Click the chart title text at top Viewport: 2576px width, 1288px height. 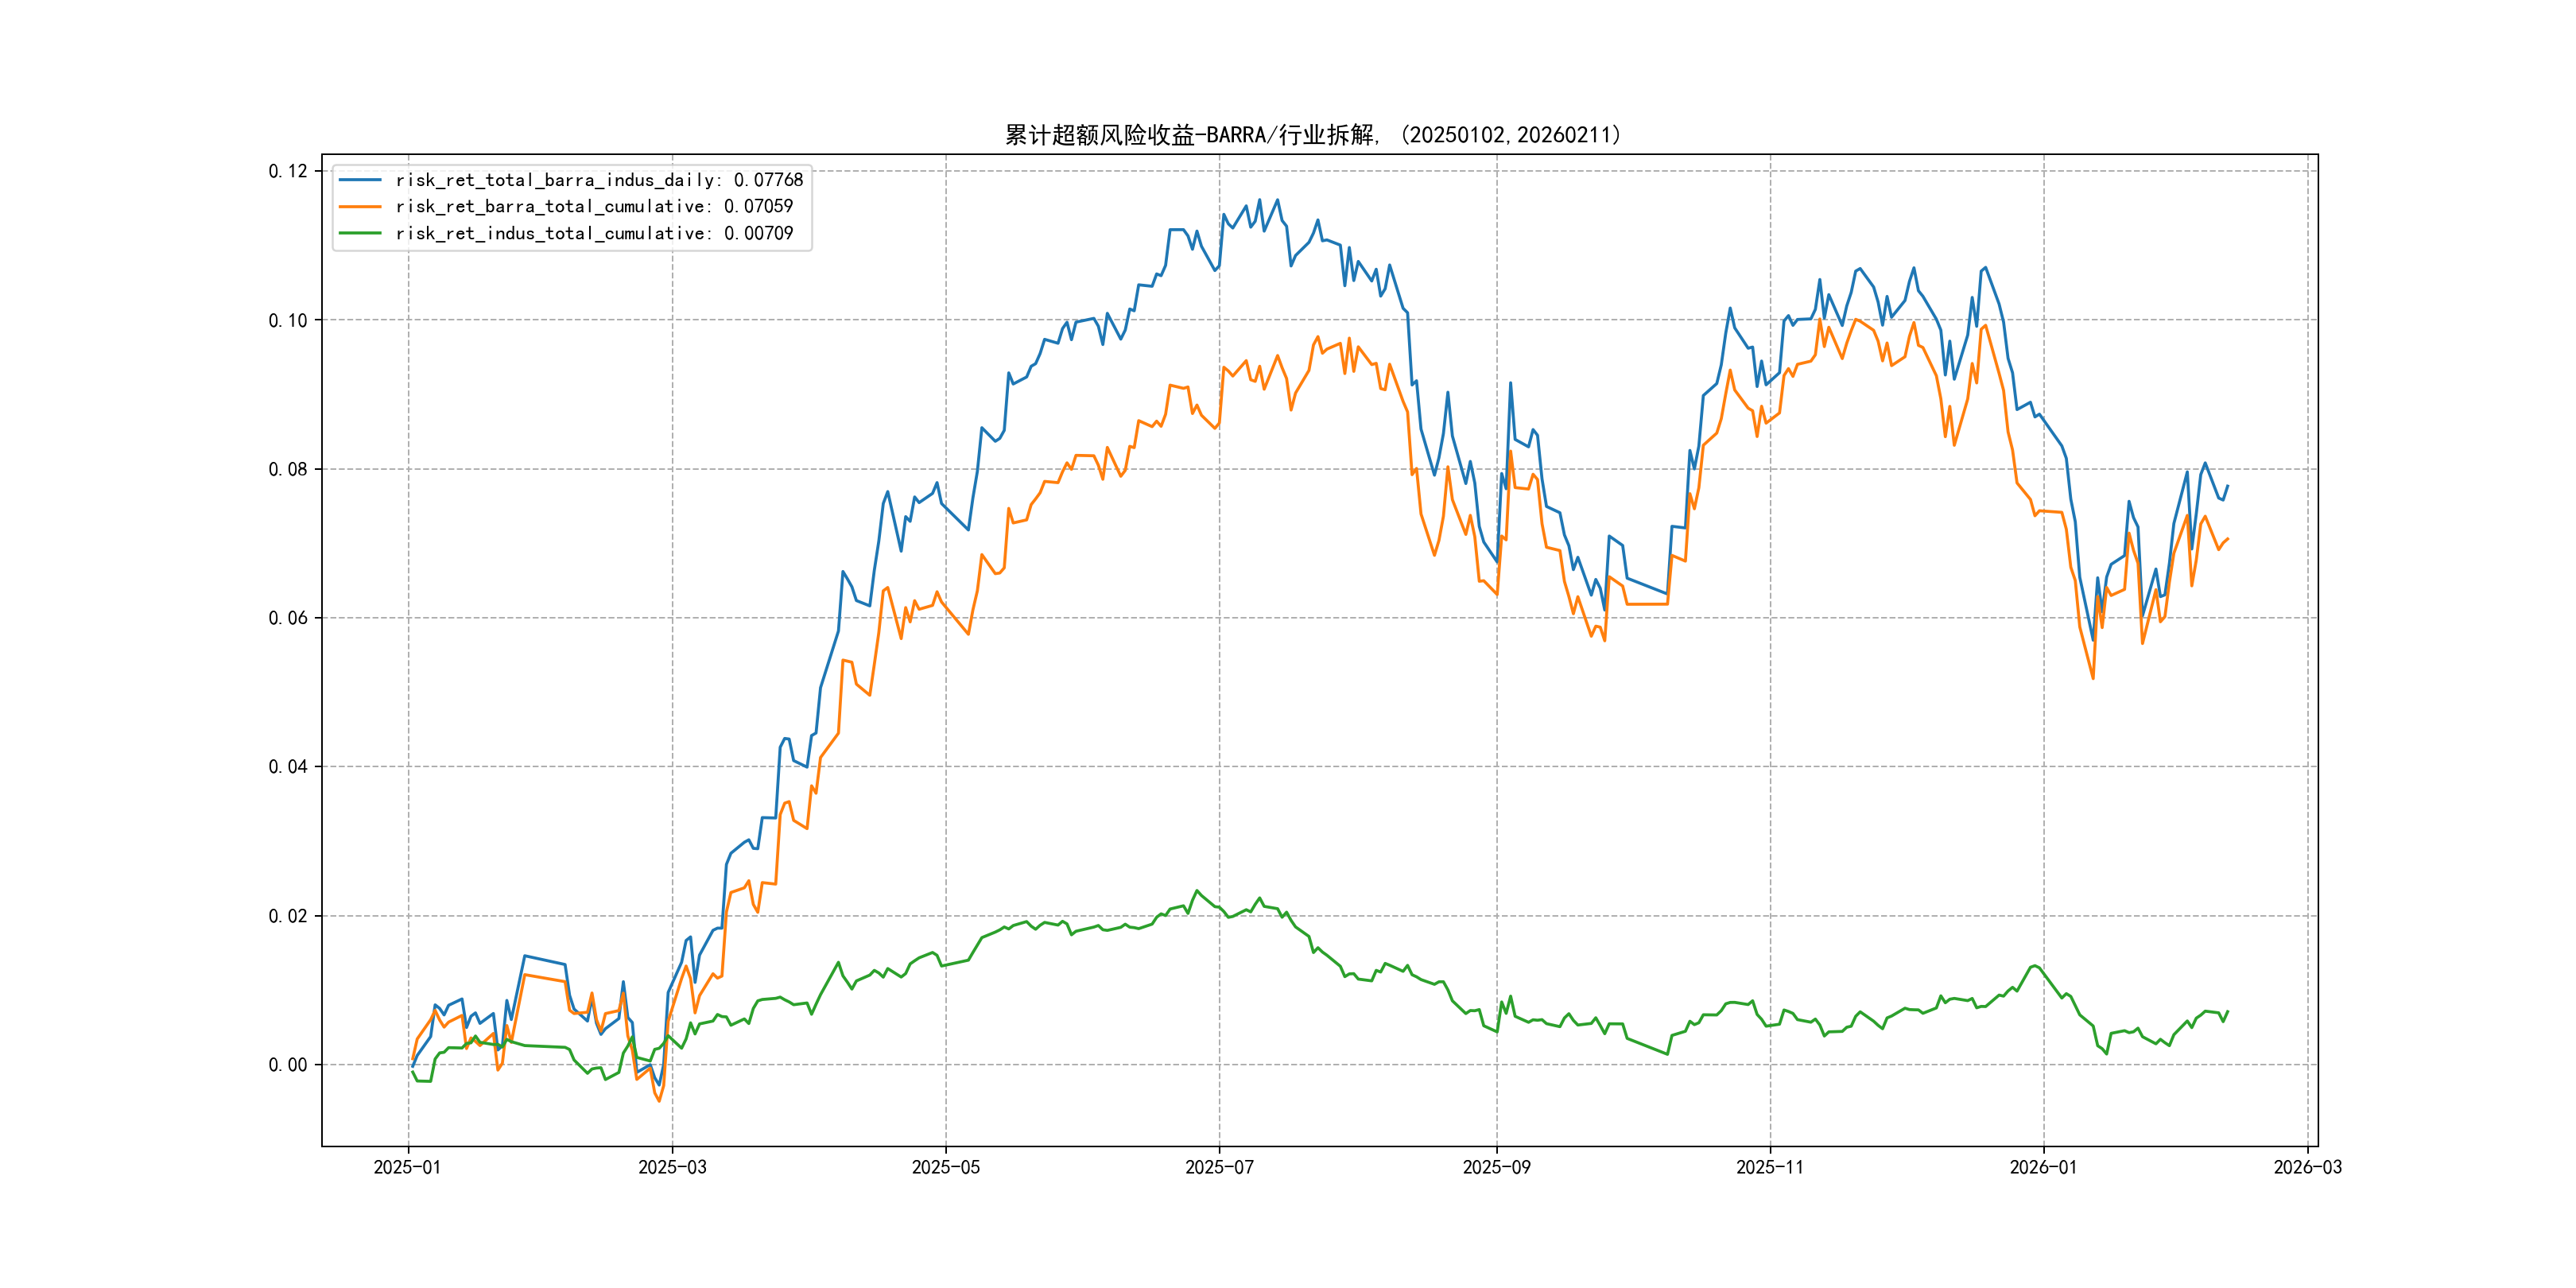point(1313,135)
